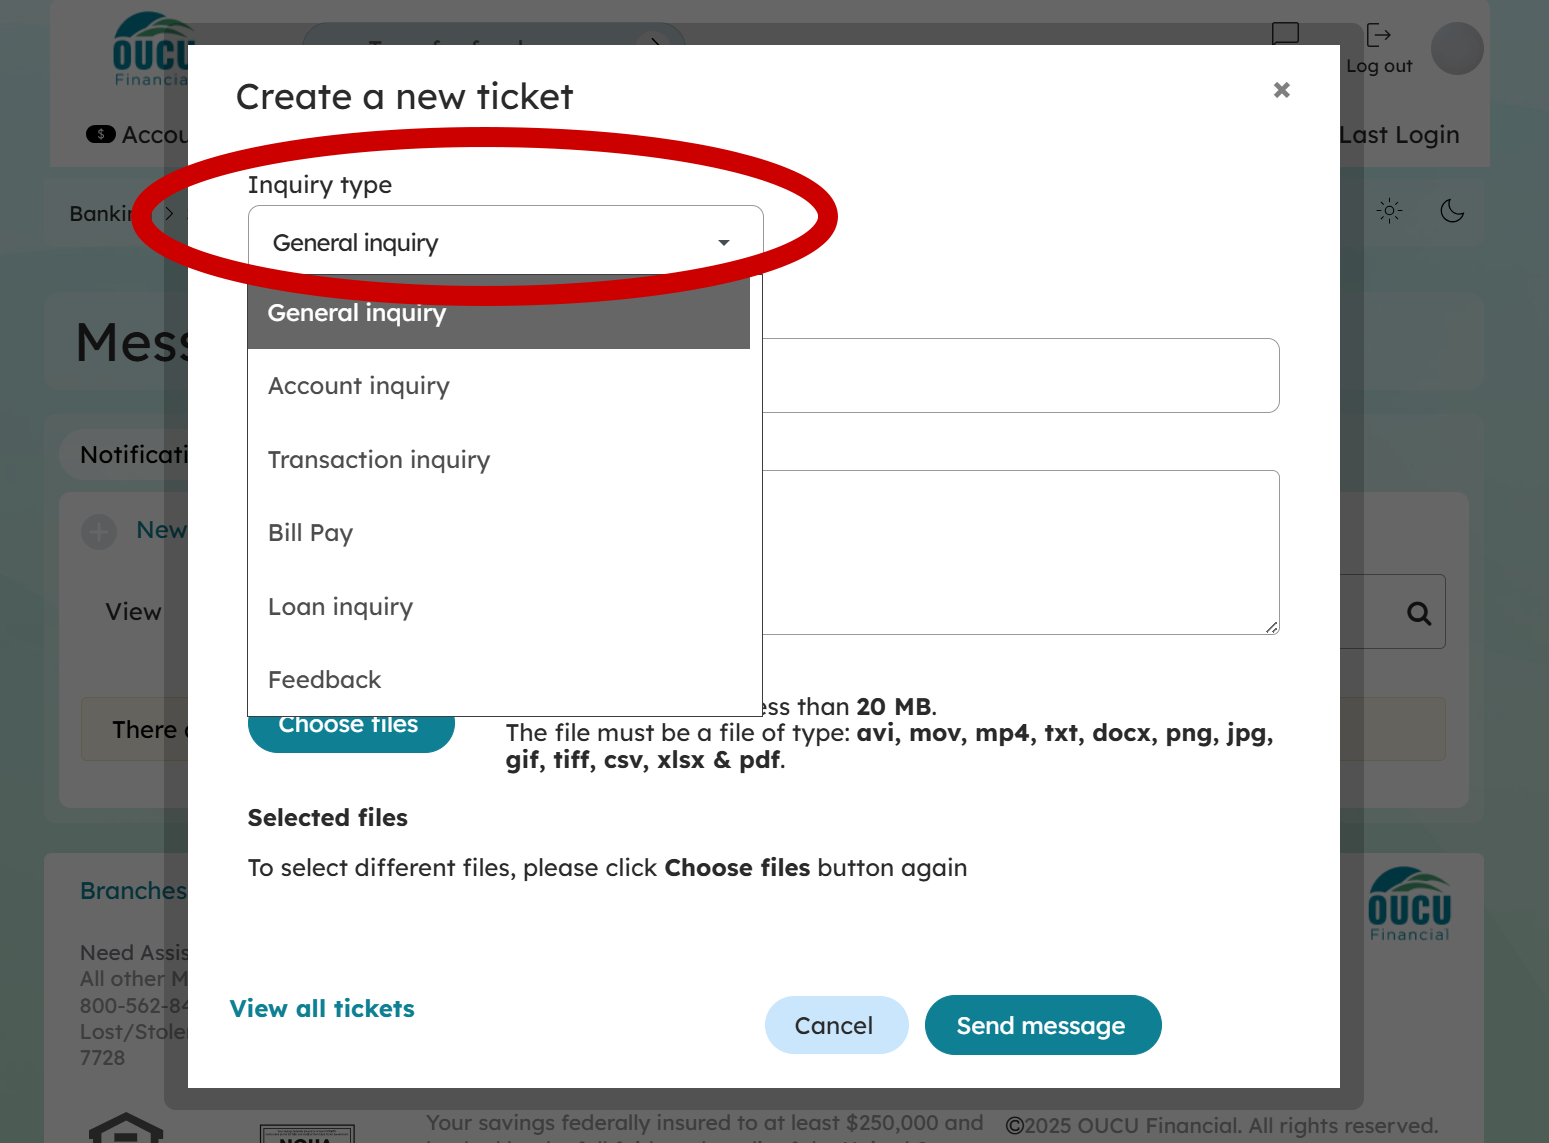Click the Send message button
This screenshot has width=1549, height=1143.
1042,1025
